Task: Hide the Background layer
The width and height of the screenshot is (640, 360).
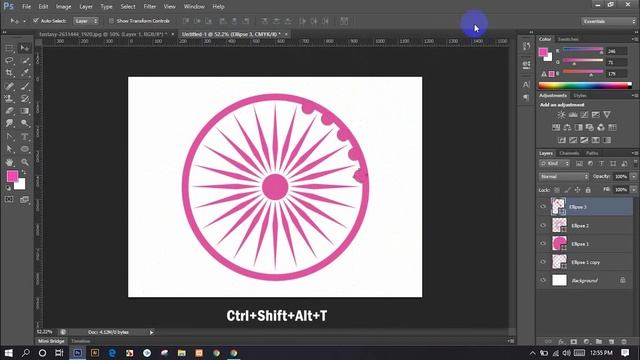Action: (x=543, y=280)
